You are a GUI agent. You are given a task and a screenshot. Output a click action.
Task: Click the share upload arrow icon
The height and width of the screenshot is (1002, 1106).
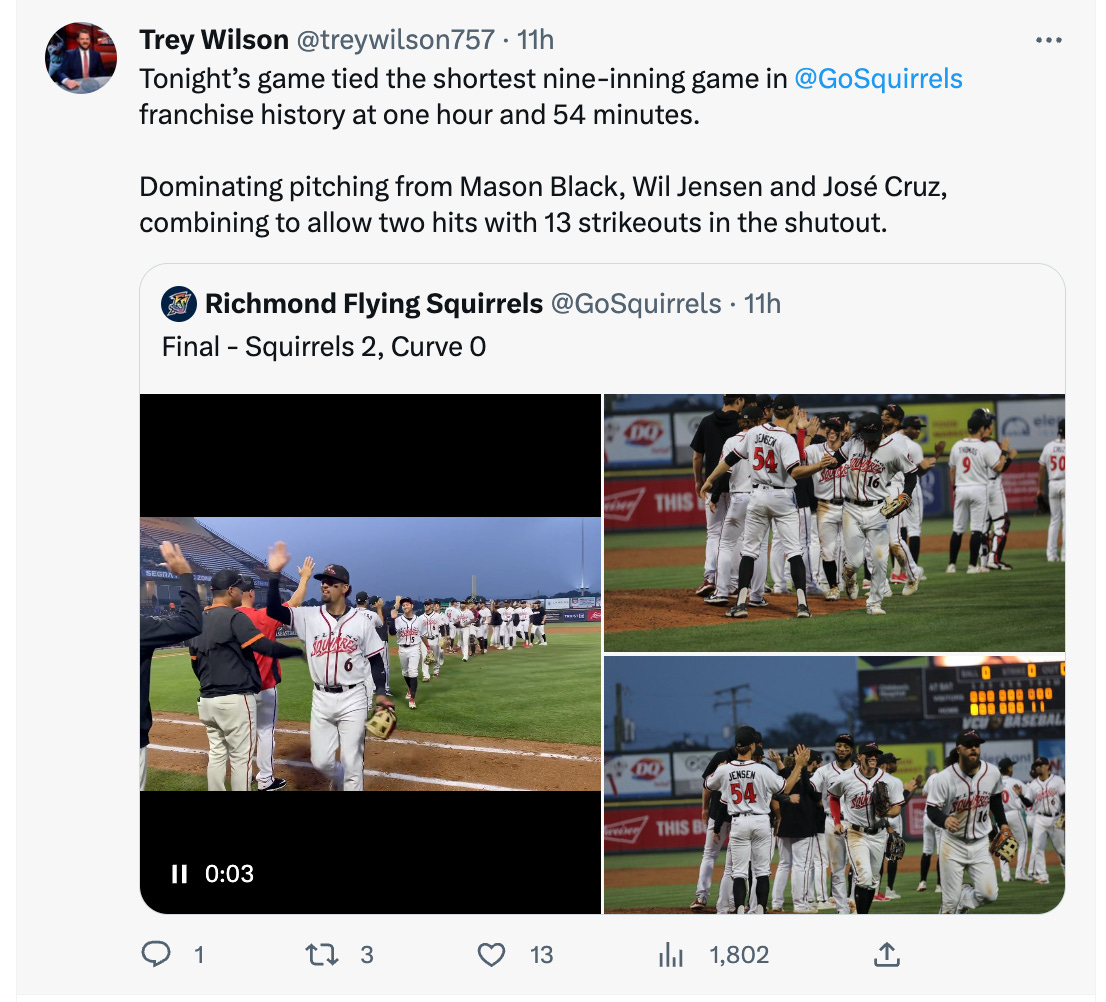(887, 955)
